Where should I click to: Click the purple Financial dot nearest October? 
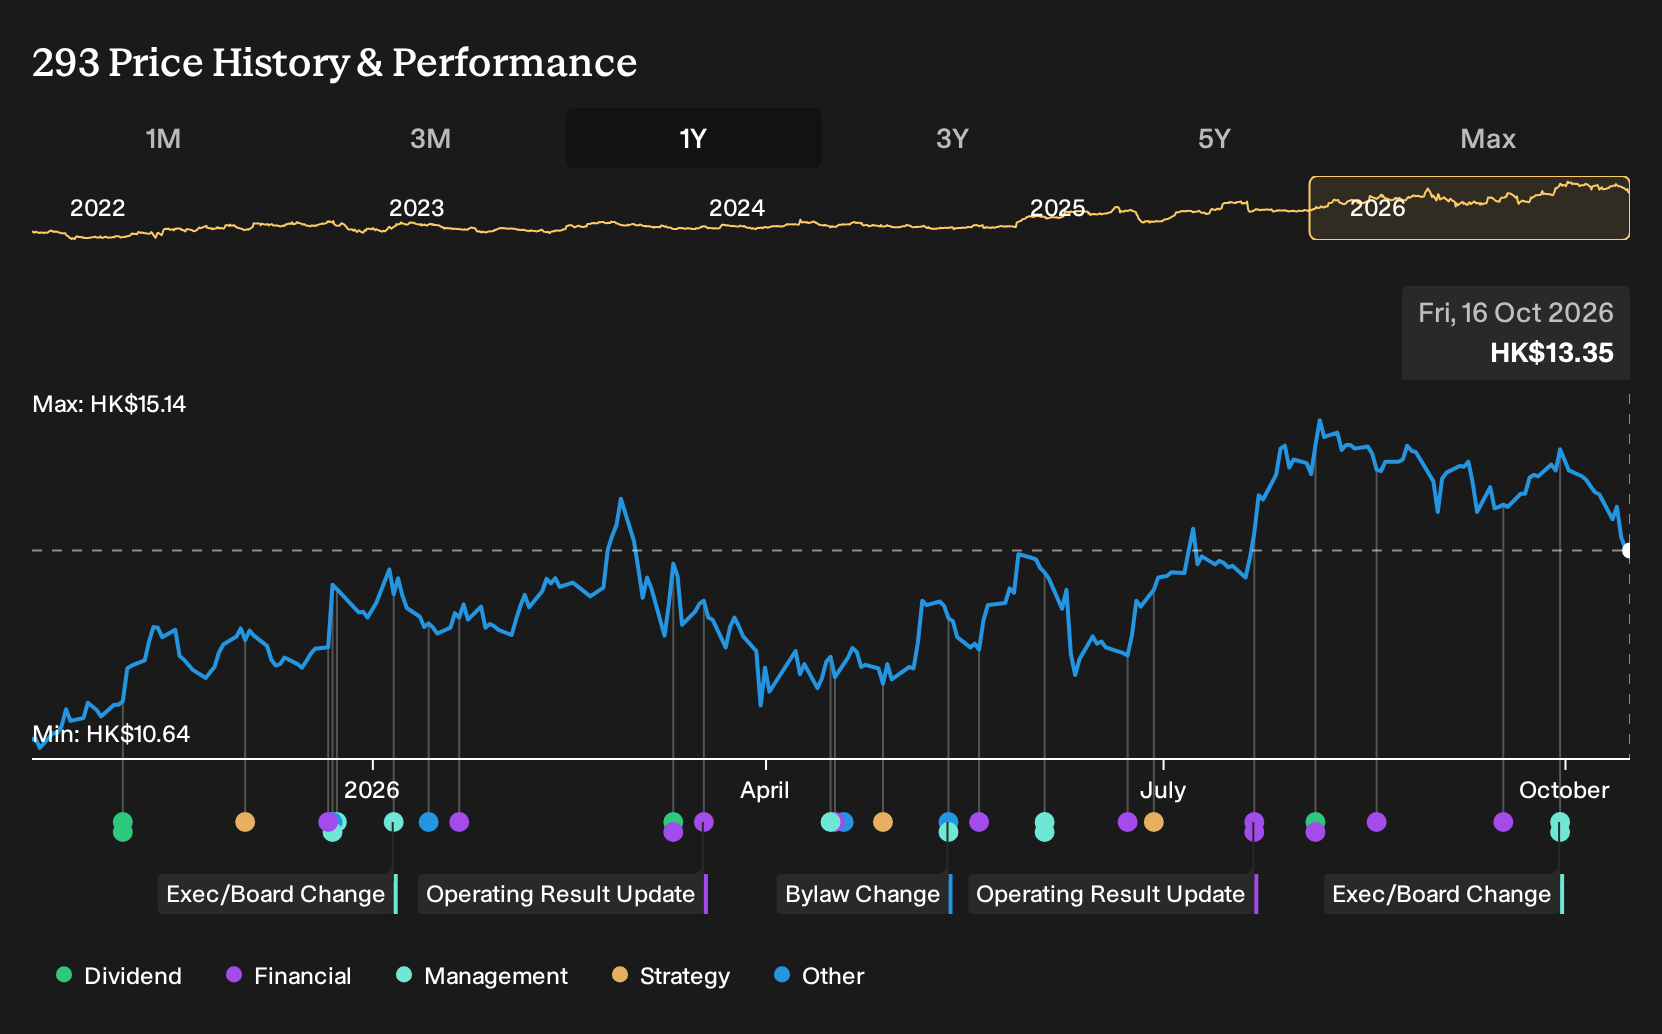tap(1503, 822)
